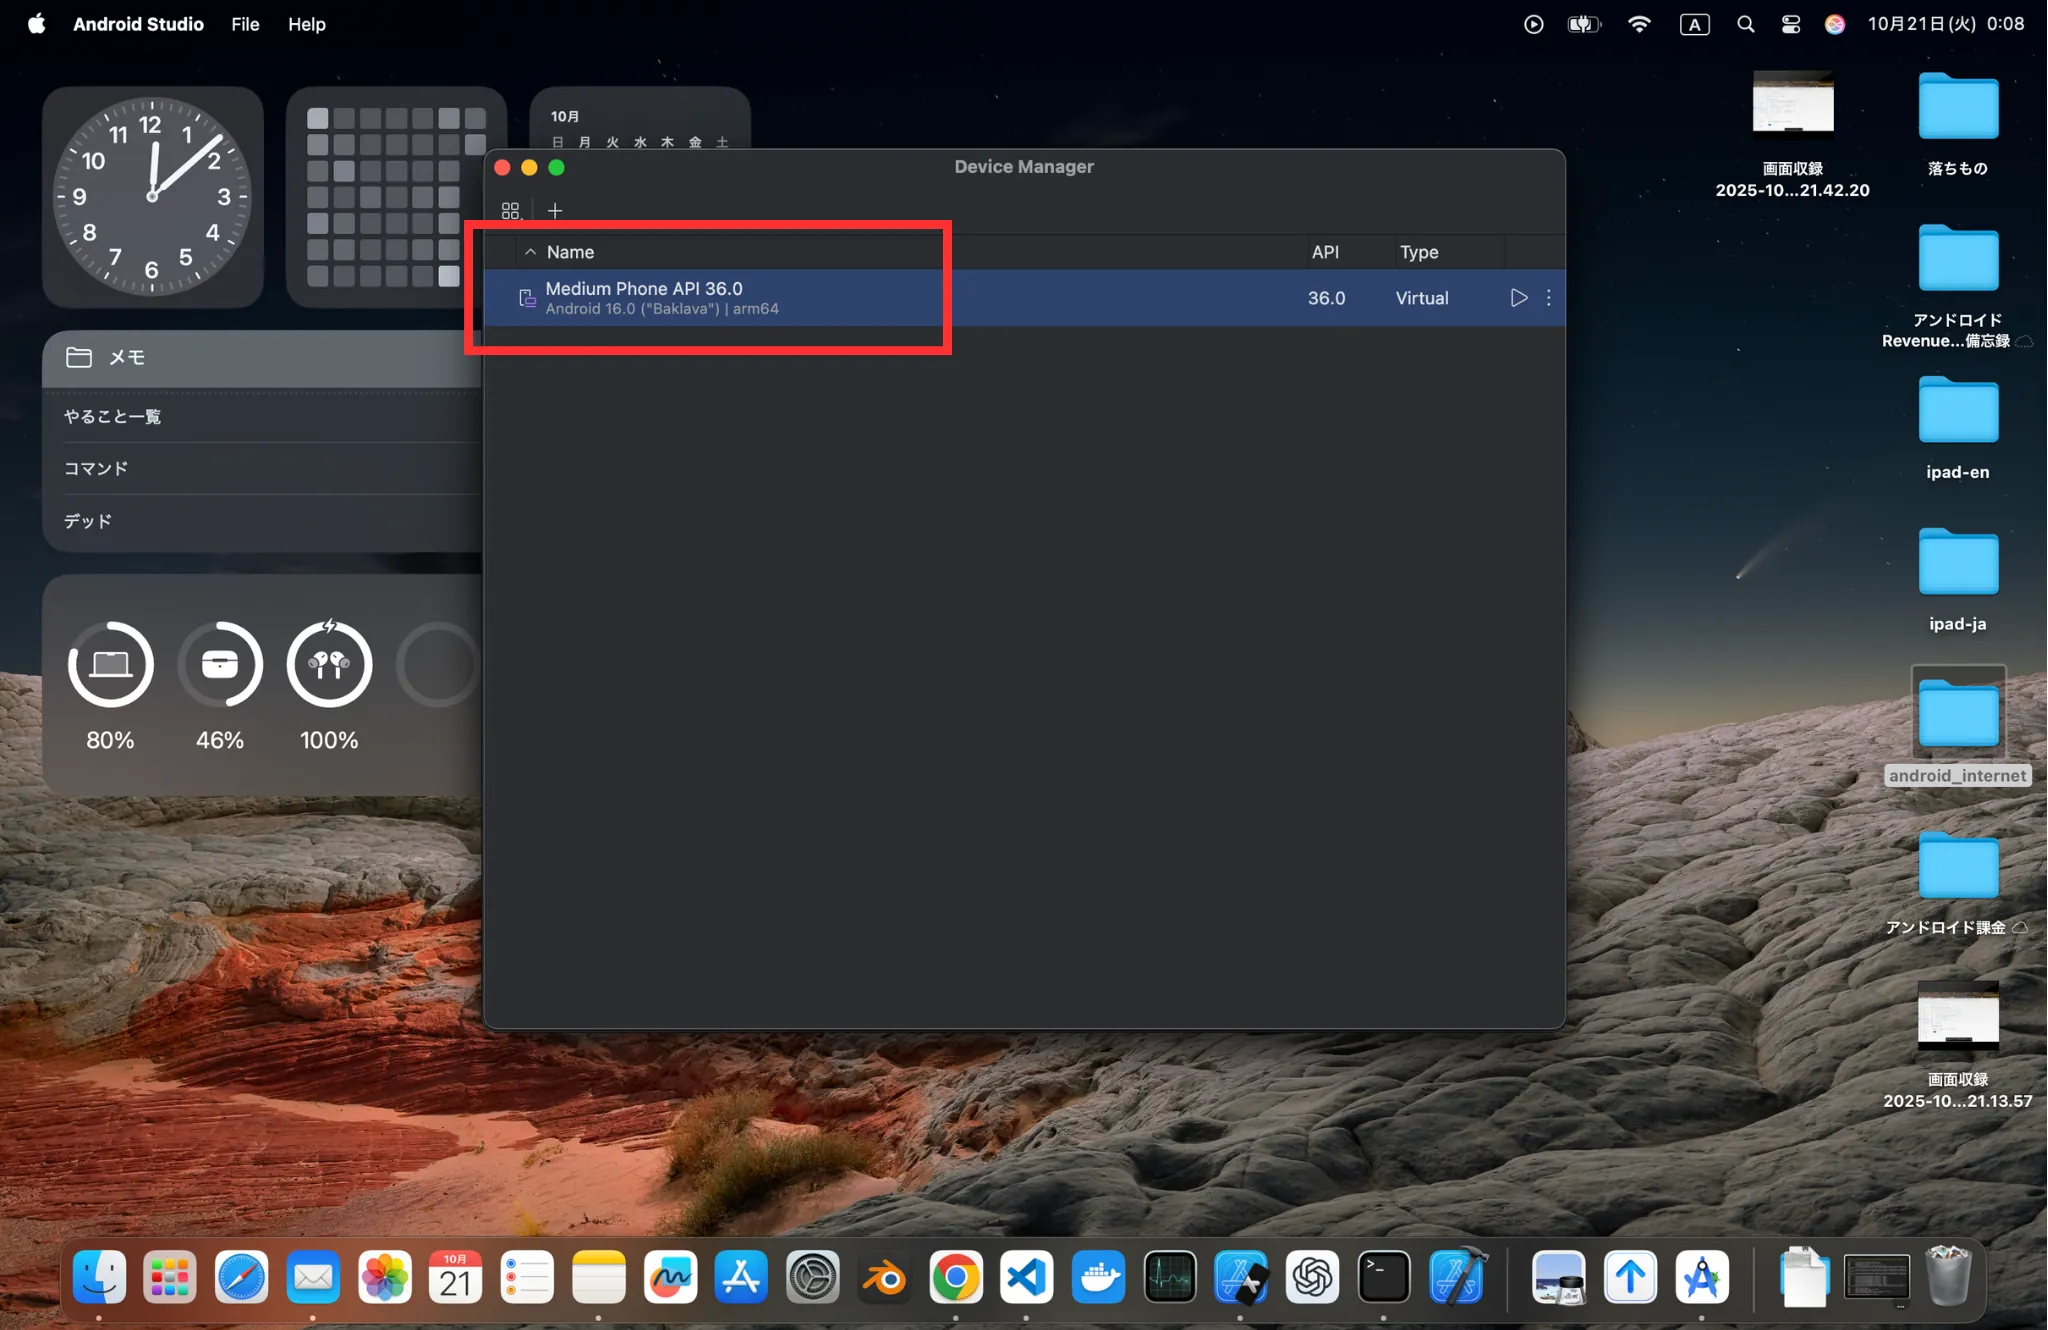2048x1330 pixels.
Task: Add a new virtual device with the plus icon
Action: 555,210
